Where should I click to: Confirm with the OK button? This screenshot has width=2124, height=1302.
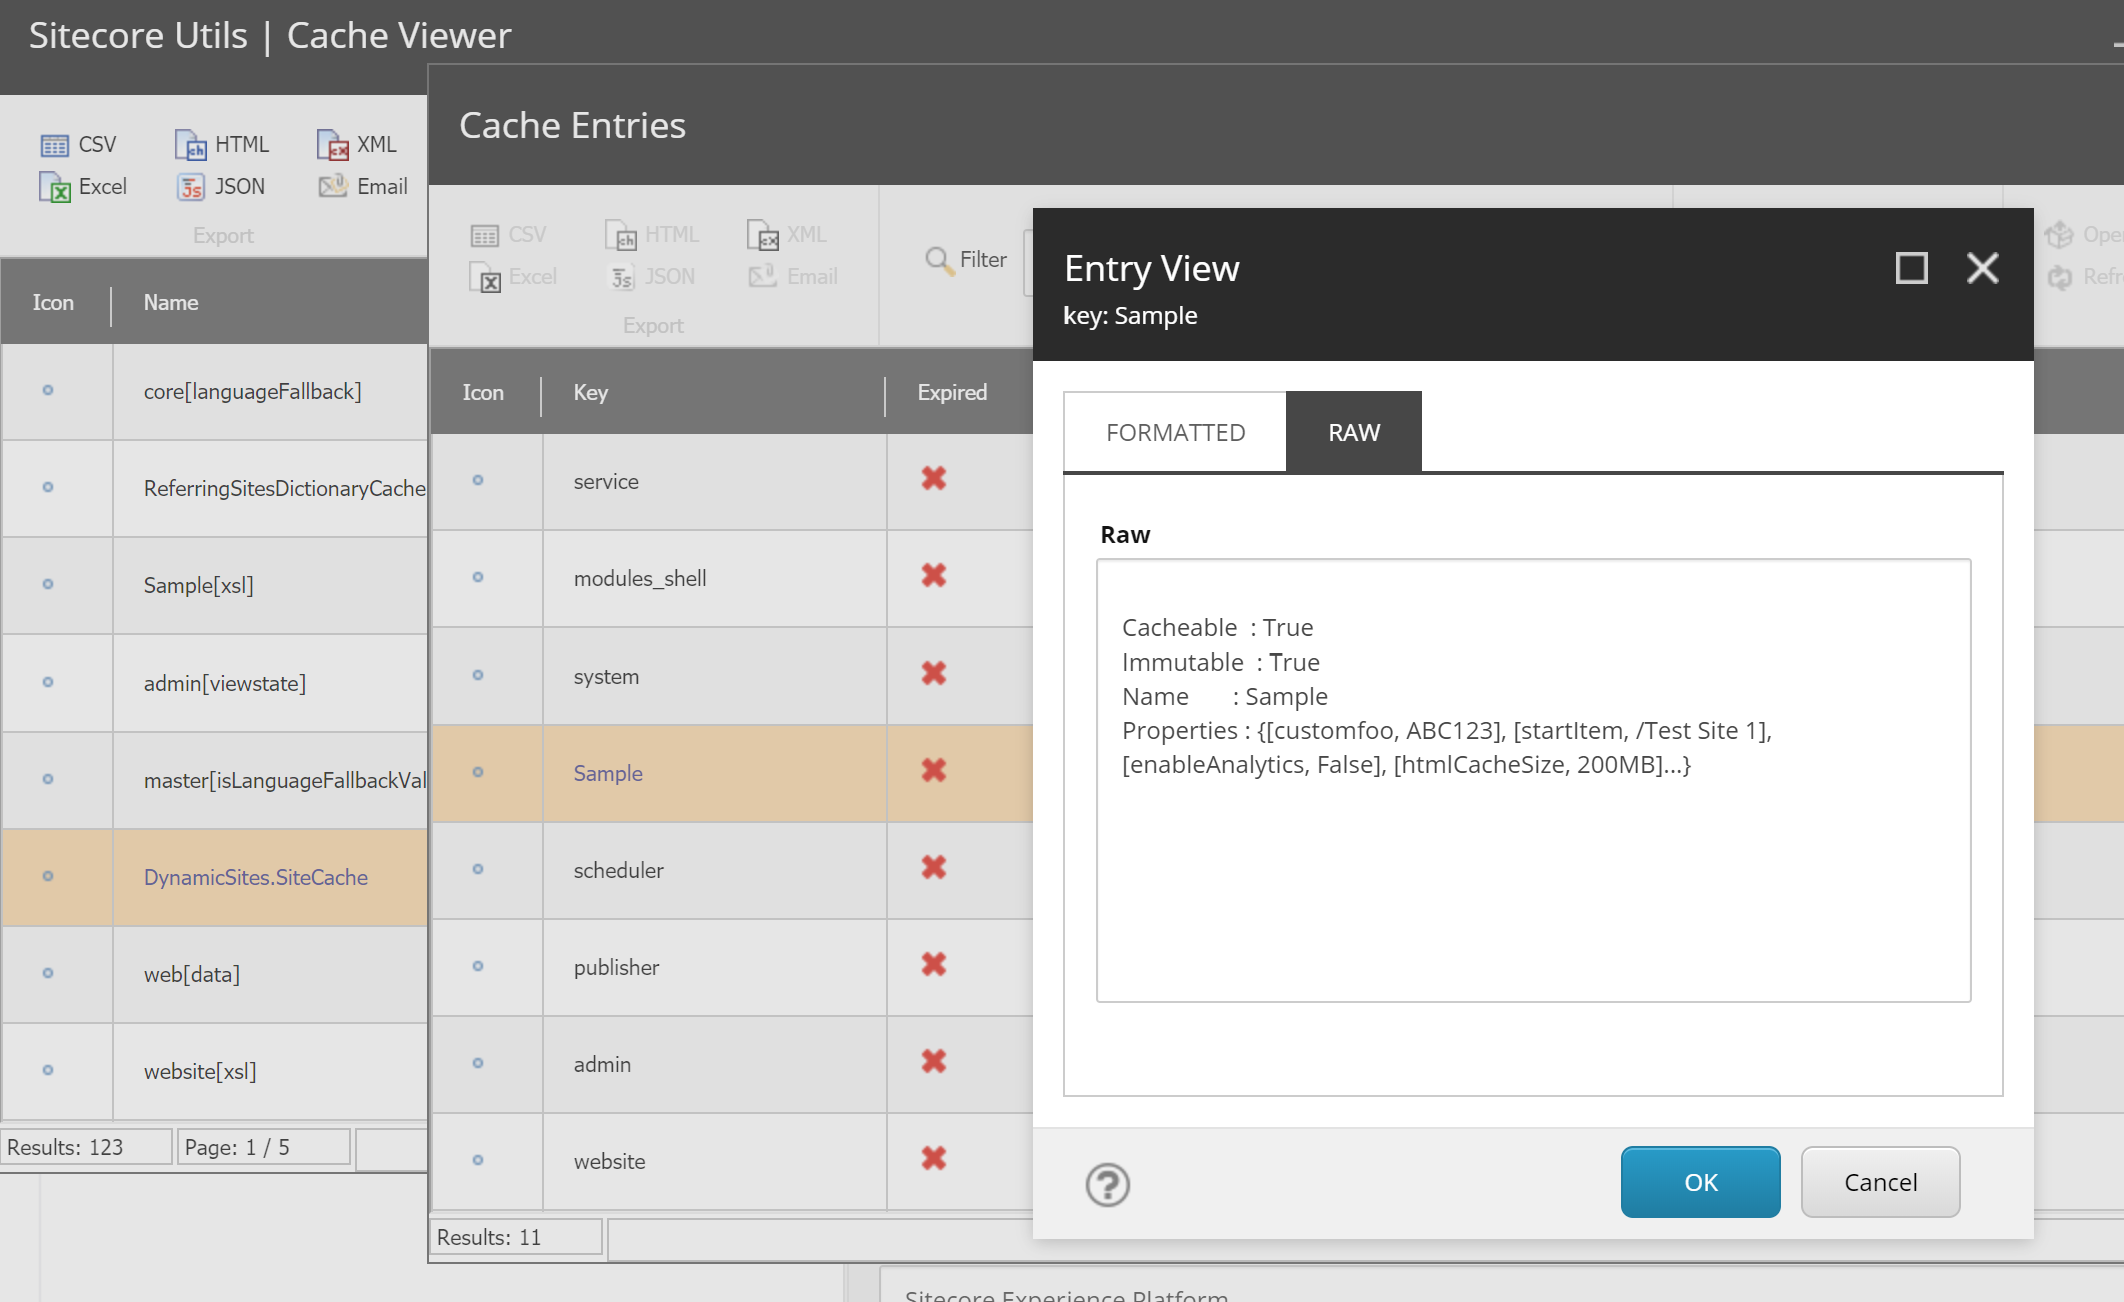[x=1700, y=1182]
